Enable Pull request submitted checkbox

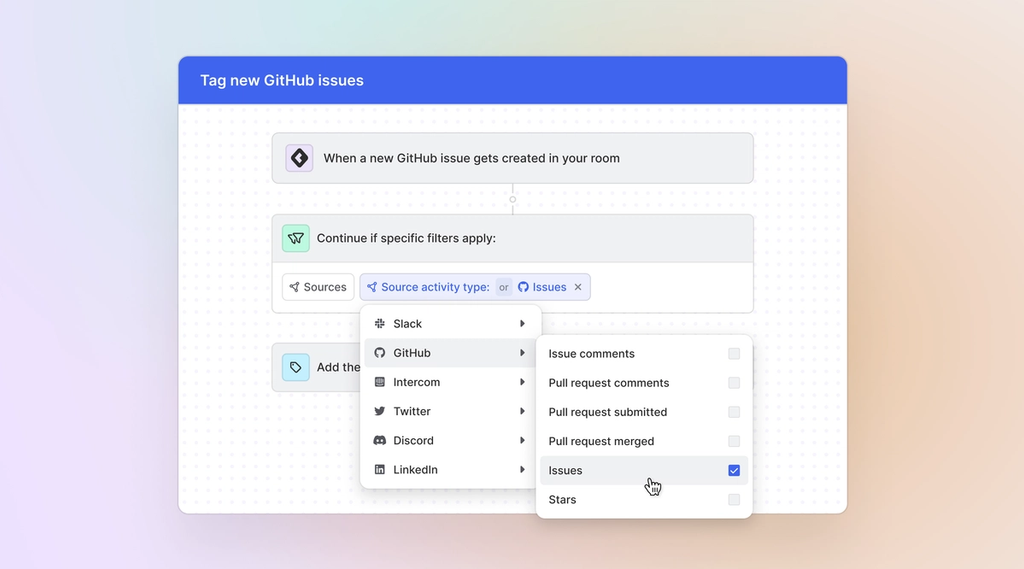click(x=734, y=412)
